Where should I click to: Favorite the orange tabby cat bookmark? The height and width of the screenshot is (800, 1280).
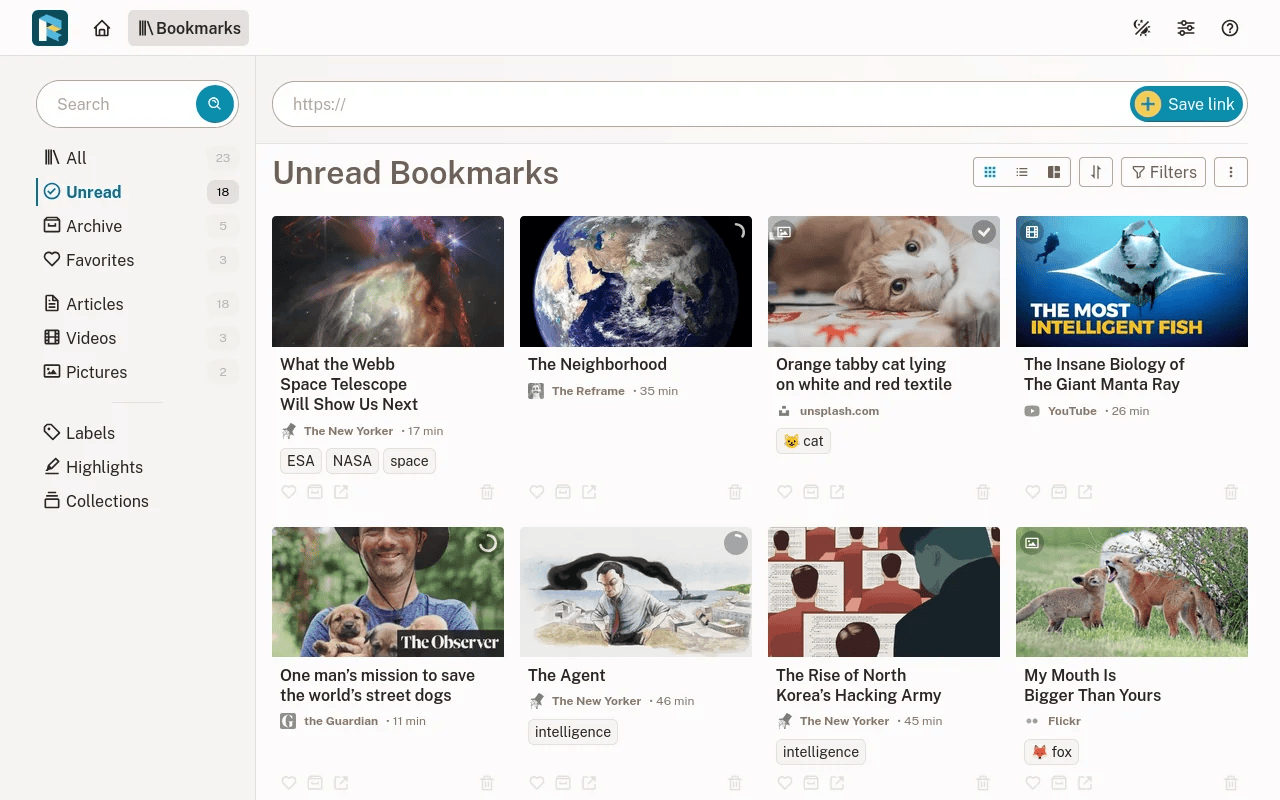[x=785, y=492]
